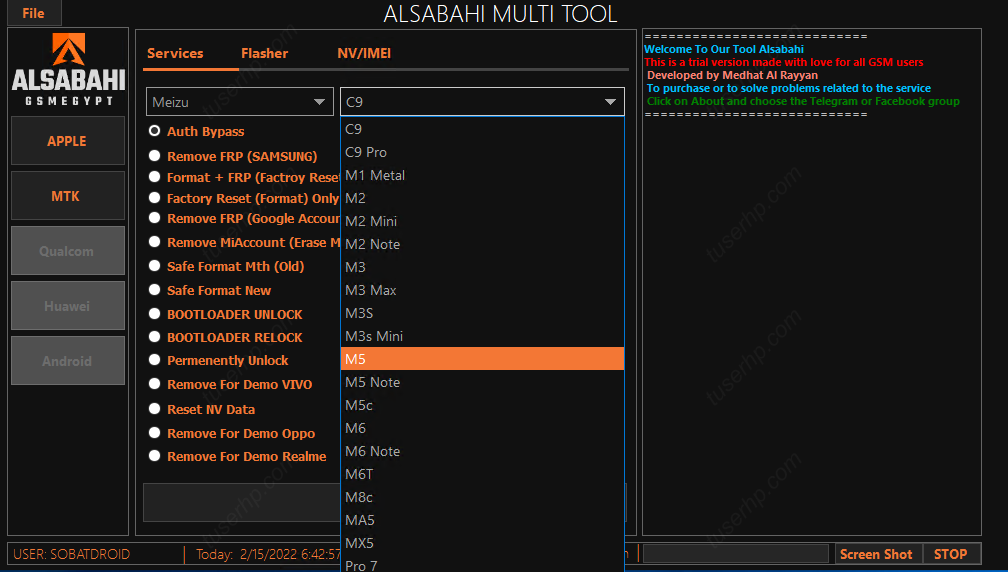Select the Auth Bypass option
The width and height of the screenshot is (1008, 572).
197,131
